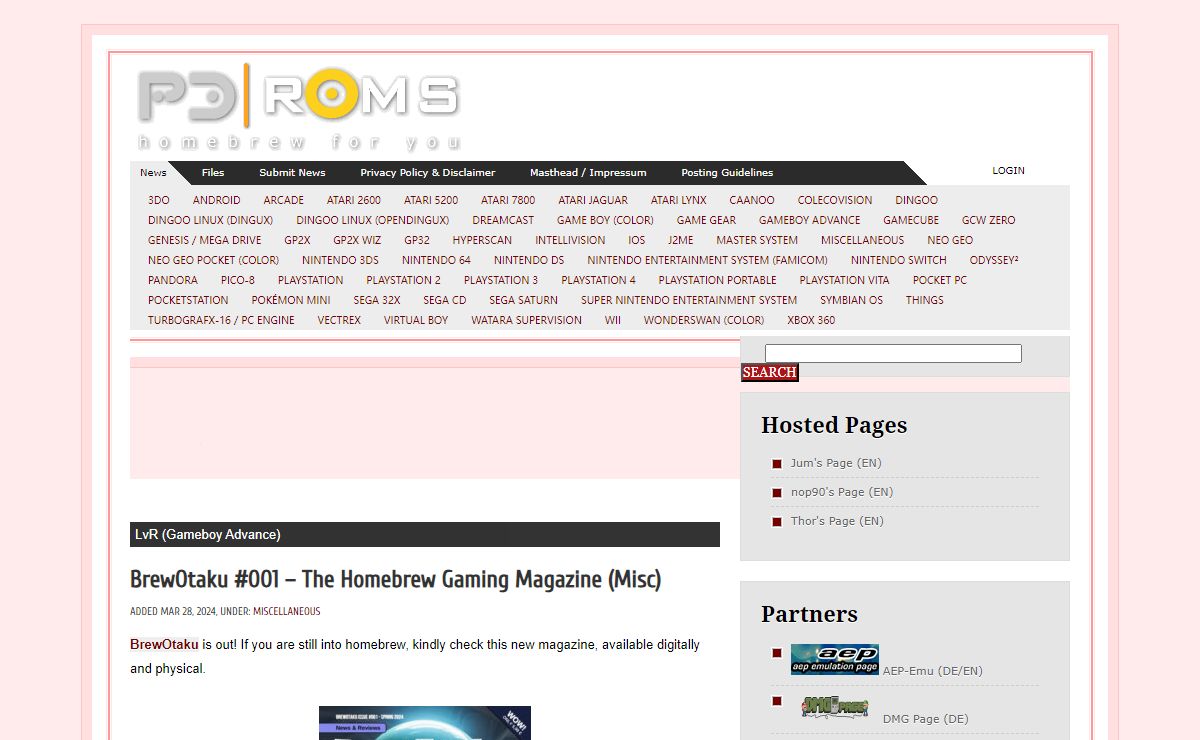The image size is (1200, 740).
Task: Browse the GCW ZERO category
Action: [x=988, y=220]
